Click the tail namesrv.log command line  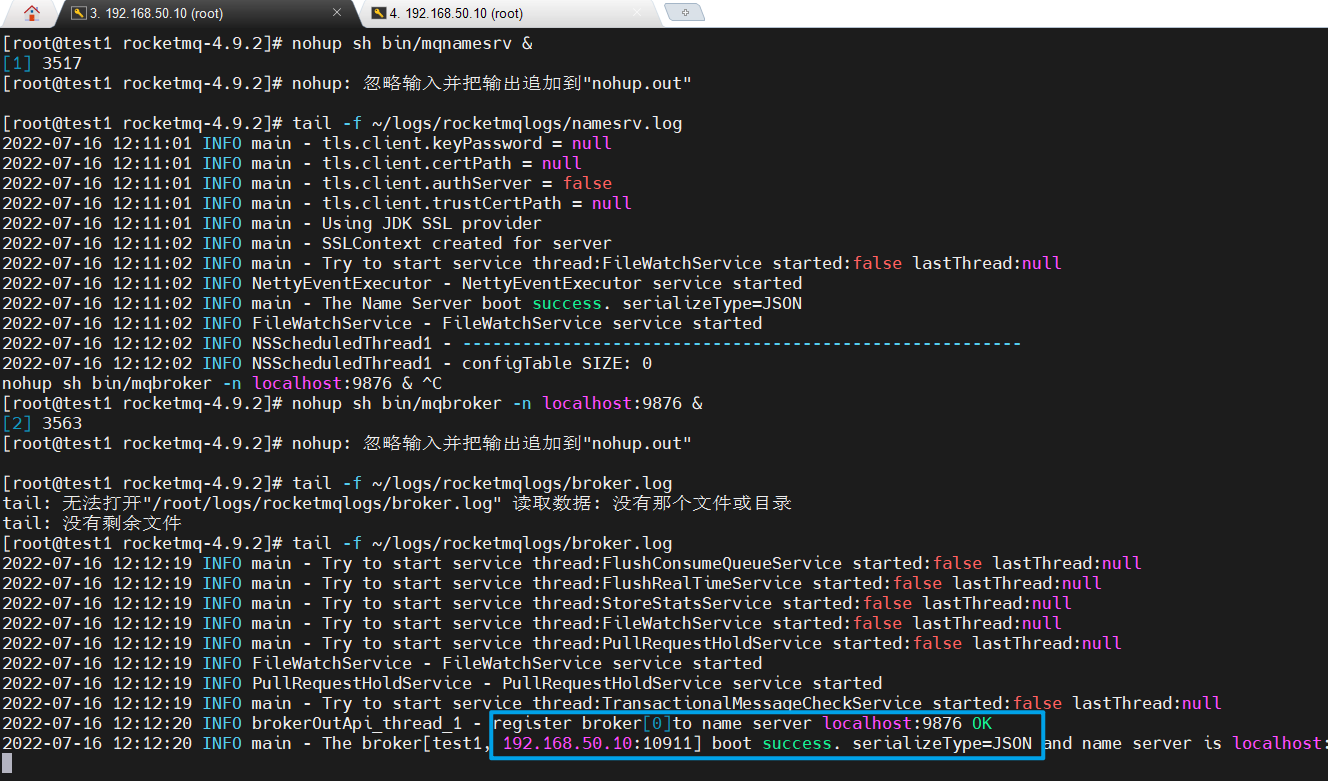coord(487,123)
